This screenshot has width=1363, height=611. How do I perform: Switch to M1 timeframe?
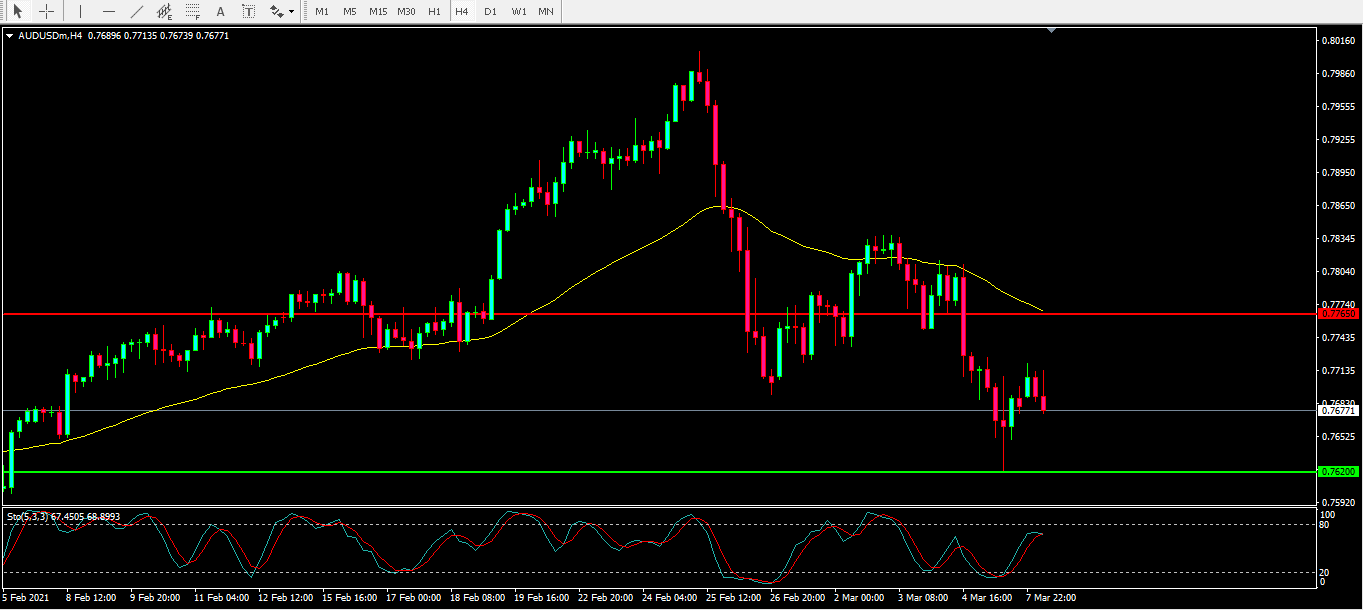coord(322,12)
